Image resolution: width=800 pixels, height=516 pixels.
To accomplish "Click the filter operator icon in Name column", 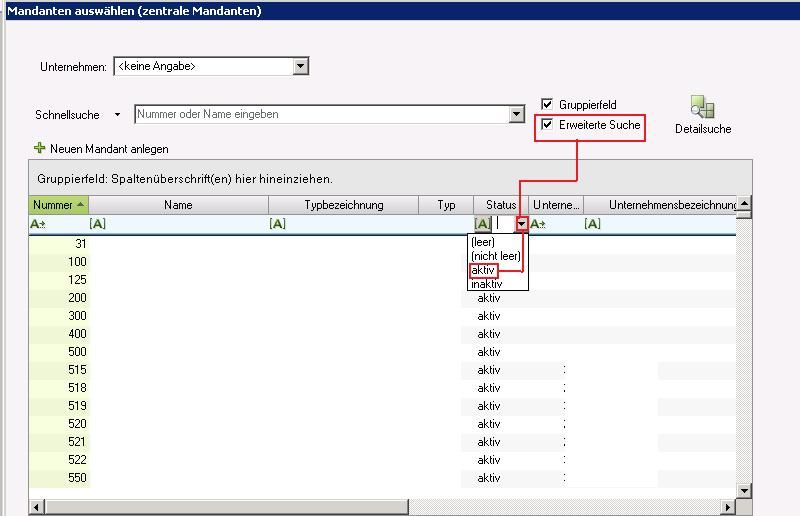I will tap(97, 224).
